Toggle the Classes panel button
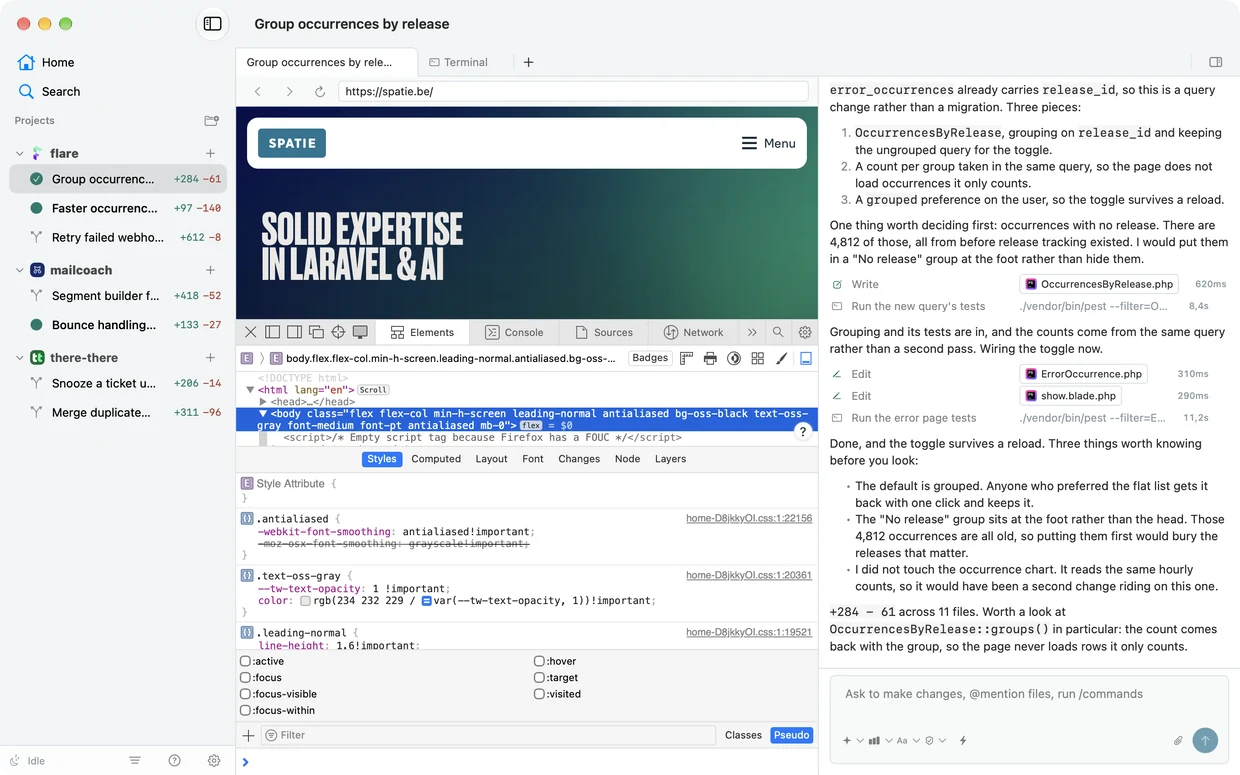 click(743, 735)
